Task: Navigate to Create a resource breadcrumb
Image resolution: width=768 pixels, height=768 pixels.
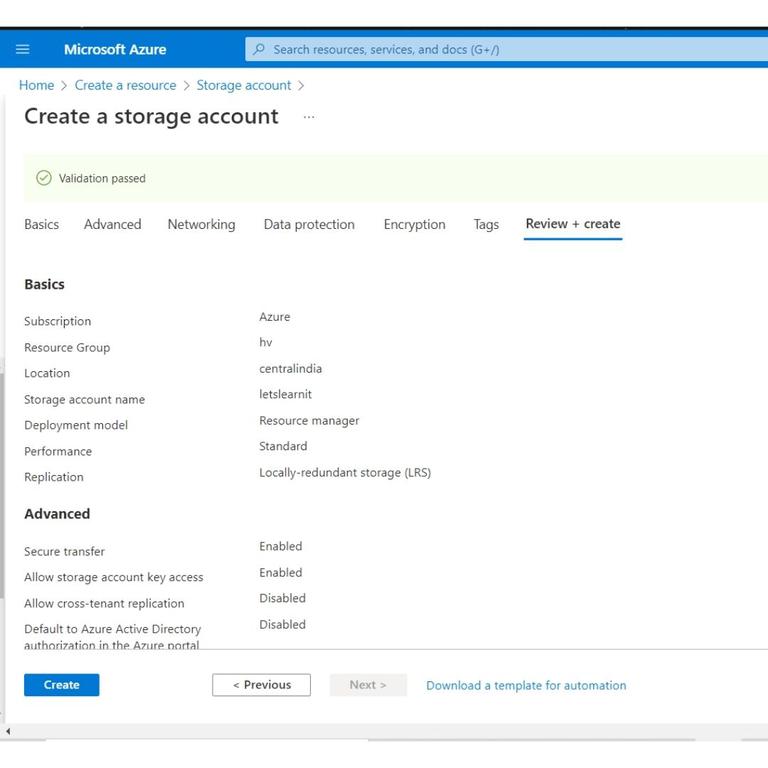Action: 125,85
